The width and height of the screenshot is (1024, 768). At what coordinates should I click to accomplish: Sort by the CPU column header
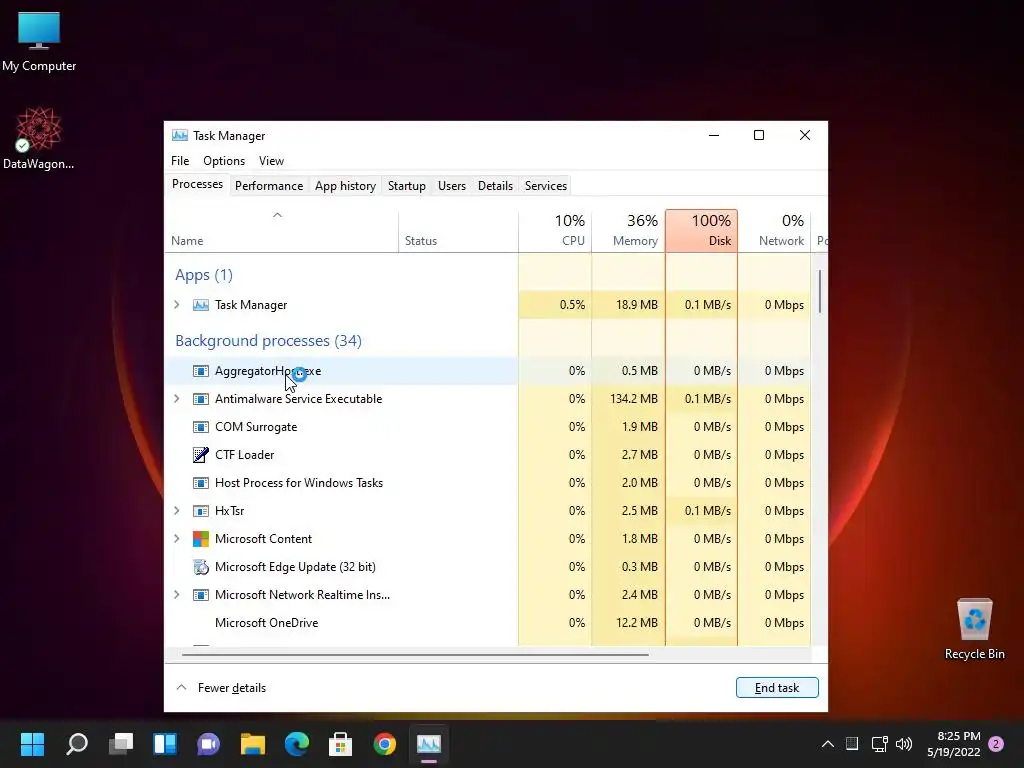pos(555,231)
